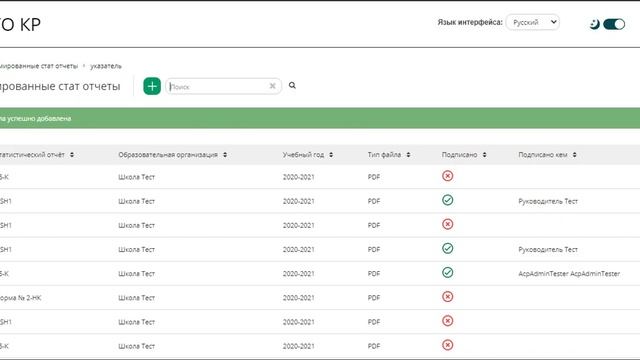Select 2020-2021 in Форма № 2-НК row
The height and width of the screenshot is (360, 640).
click(x=298, y=298)
